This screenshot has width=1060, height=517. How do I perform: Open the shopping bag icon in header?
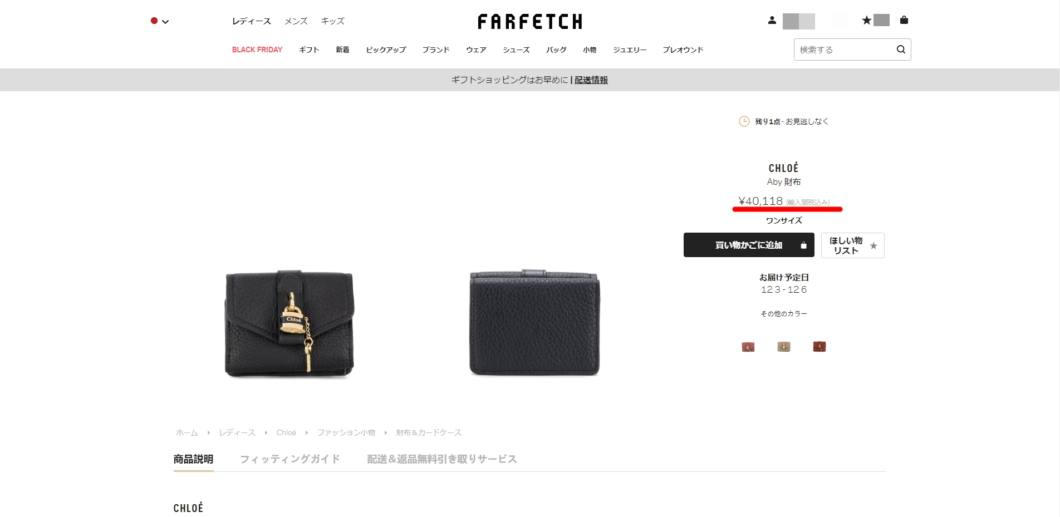click(904, 20)
